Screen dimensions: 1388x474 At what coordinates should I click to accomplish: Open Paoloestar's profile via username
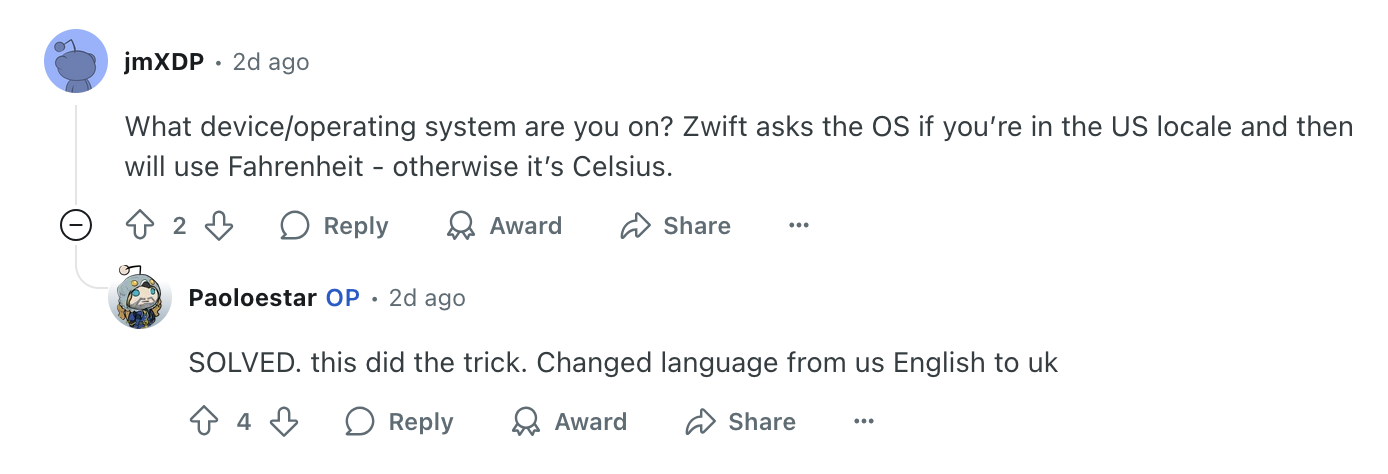point(252,298)
